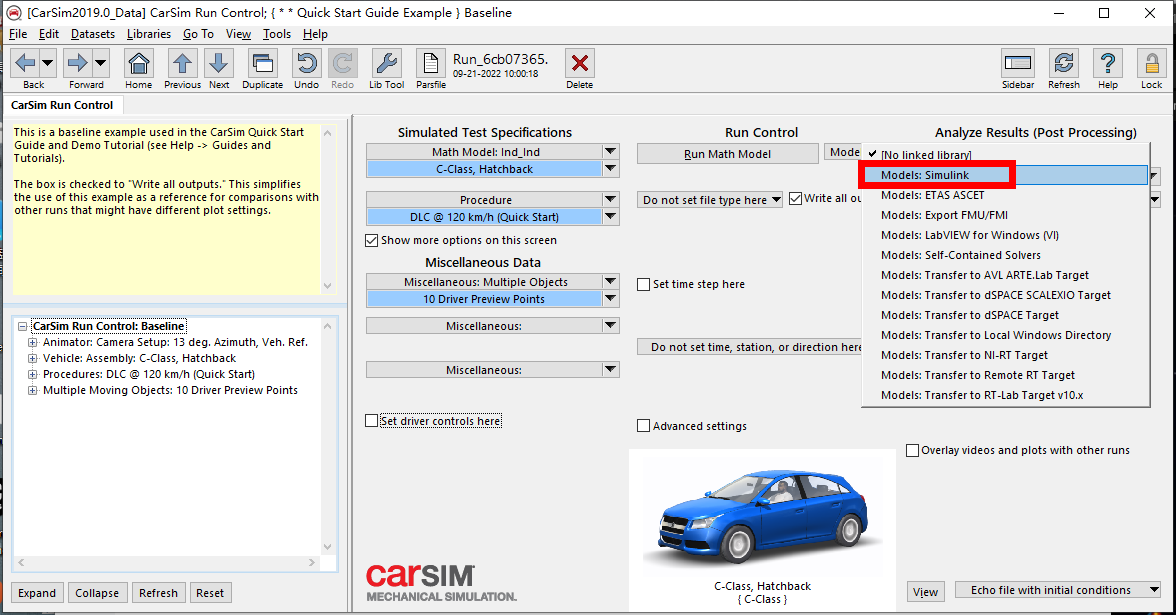Screen dimensions: 1176x615
Task: Duplicate the current dataset
Action: (262, 64)
